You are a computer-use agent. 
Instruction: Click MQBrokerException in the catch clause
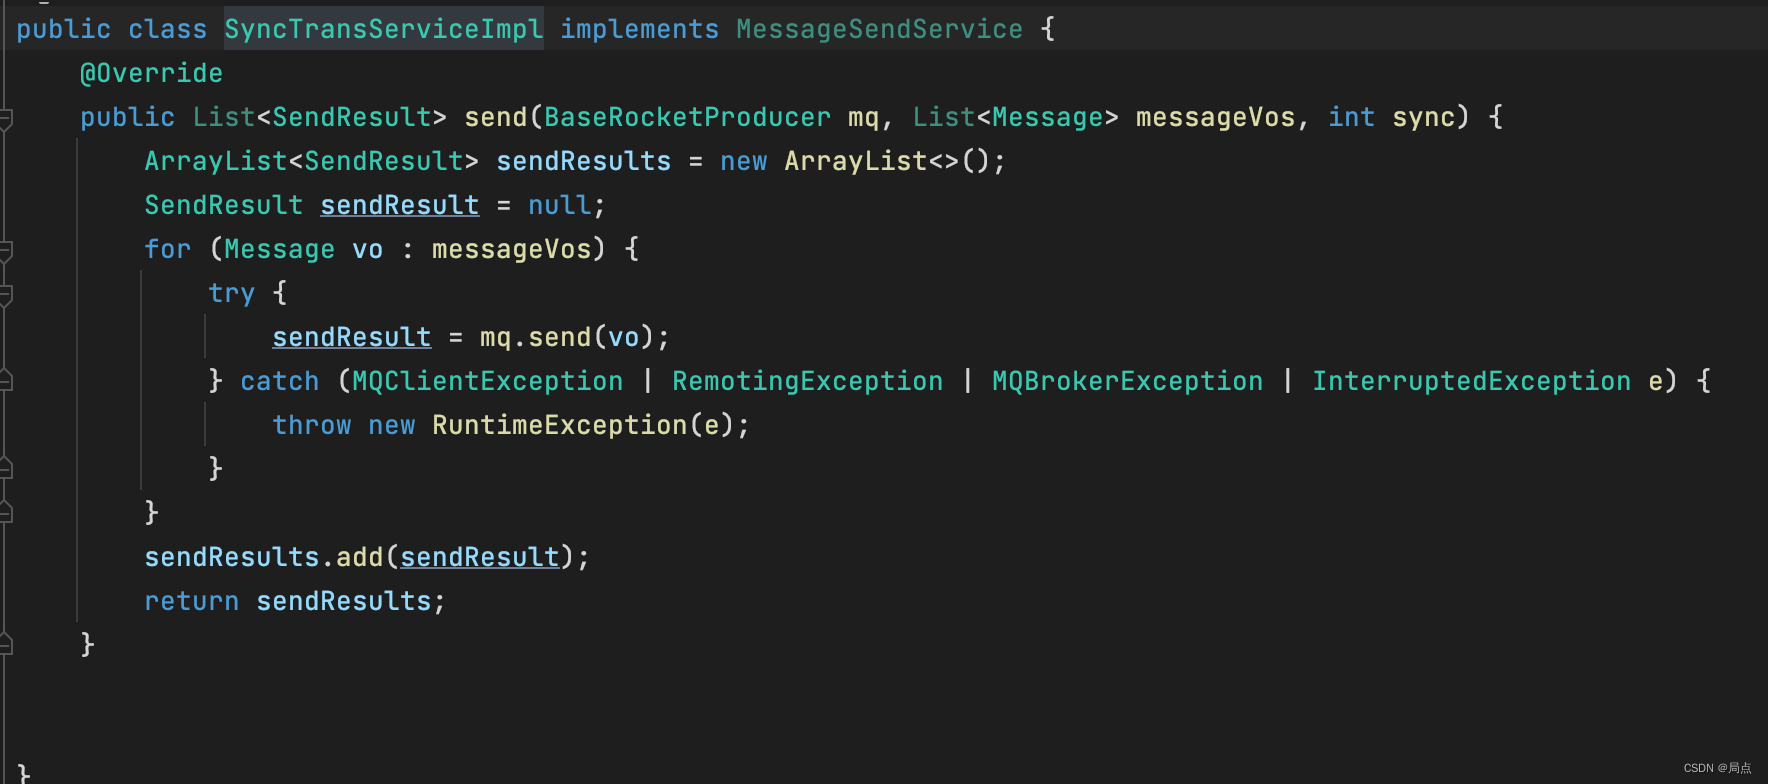click(1128, 381)
